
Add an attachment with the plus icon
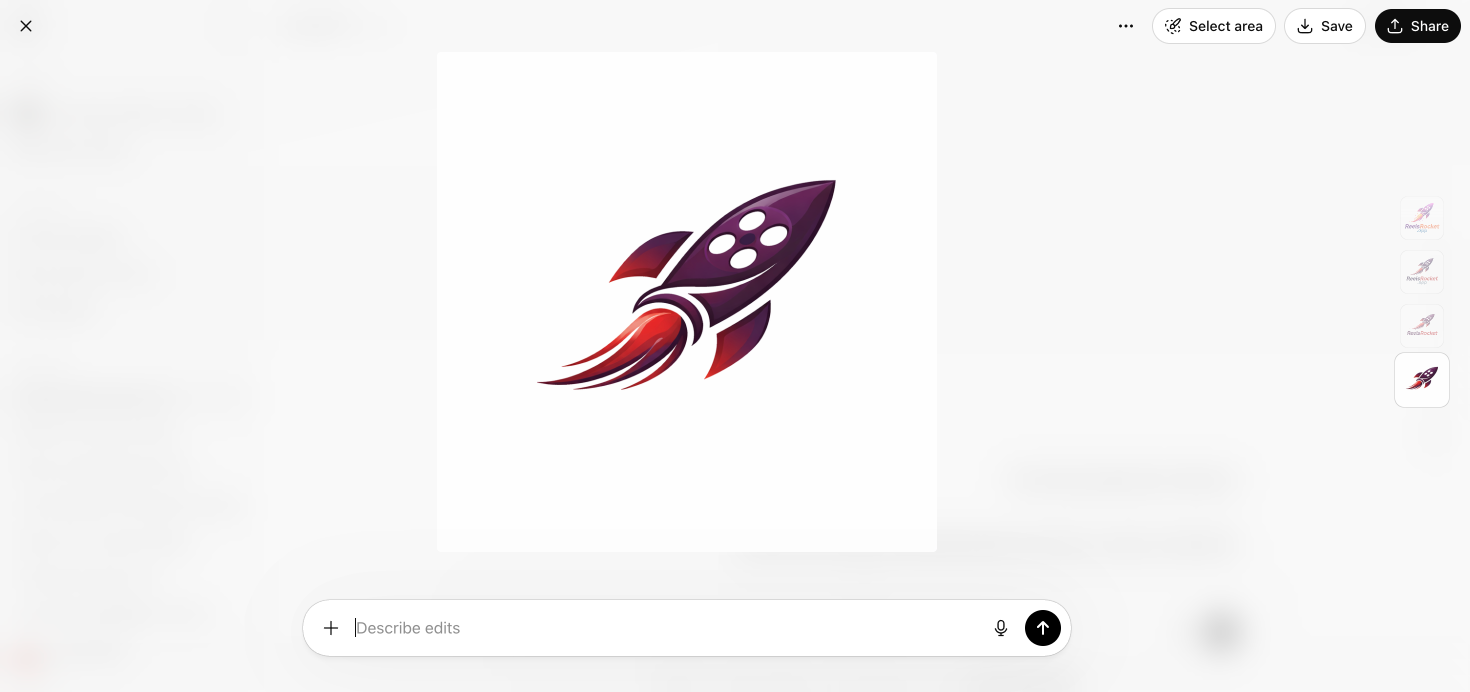pos(331,628)
